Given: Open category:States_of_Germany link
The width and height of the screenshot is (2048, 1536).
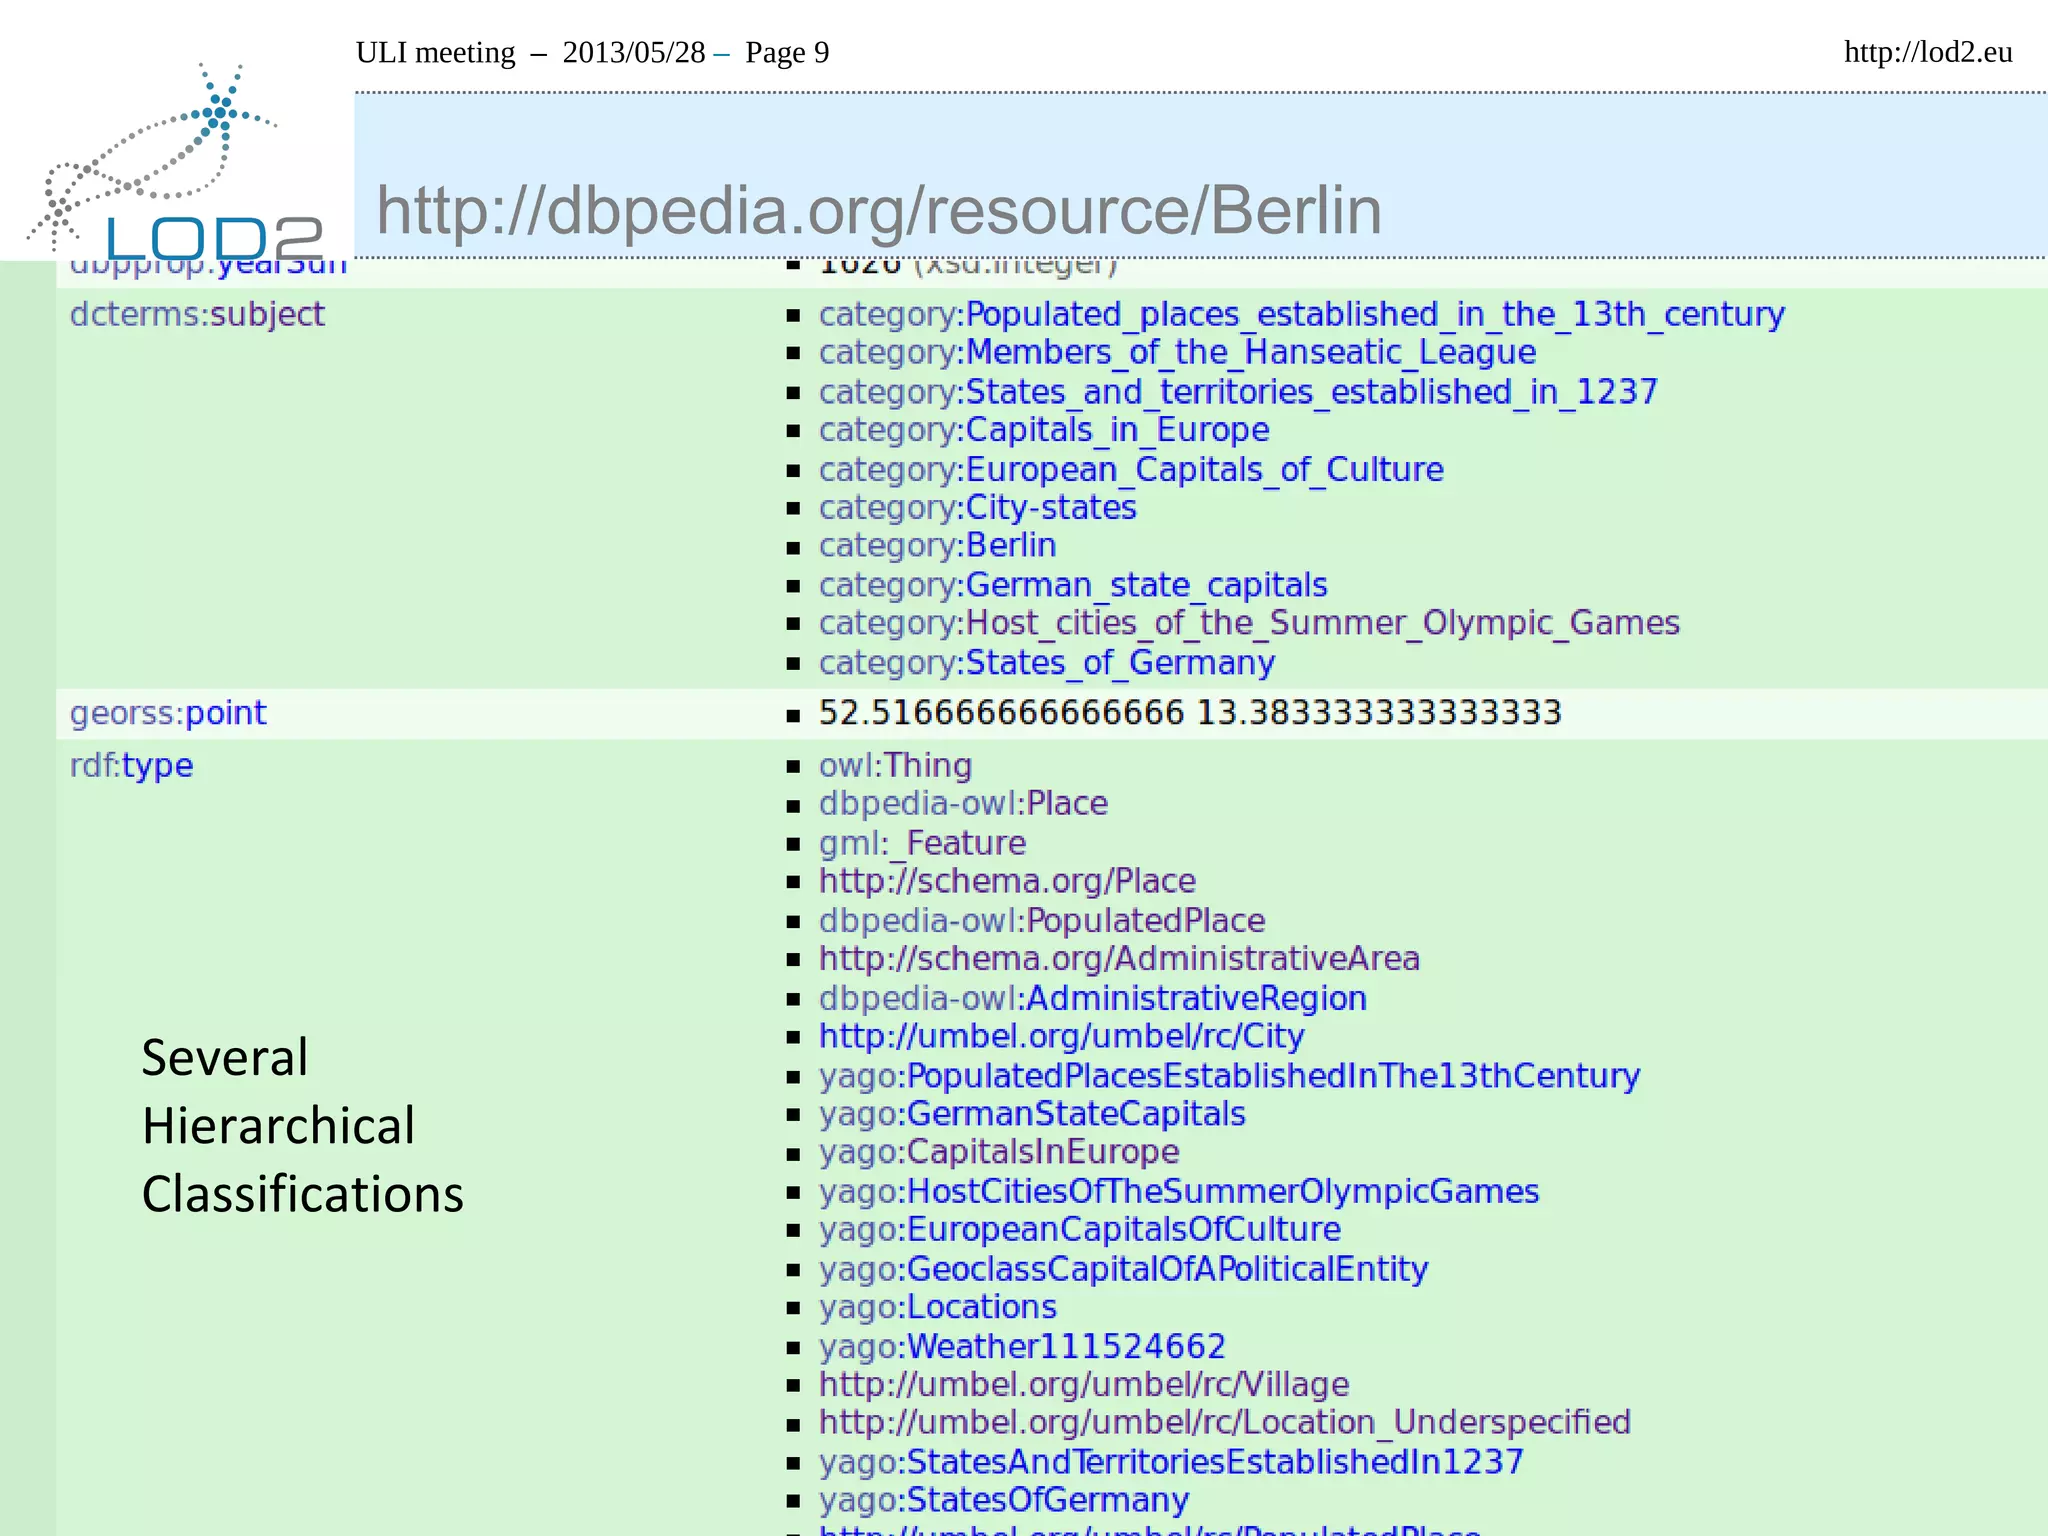Looking at the screenshot, I should click(x=1047, y=662).
